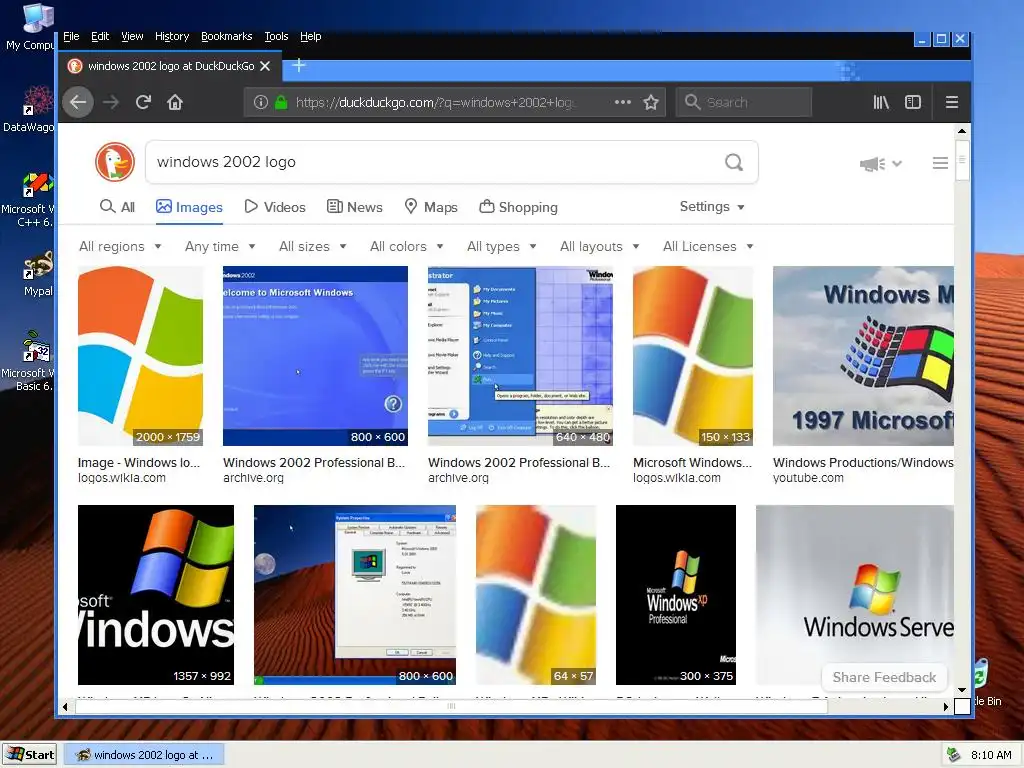Open 150 × 133 Microsoft Windows logo thumbnail
The image size is (1024, 768).
pos(693,356)
